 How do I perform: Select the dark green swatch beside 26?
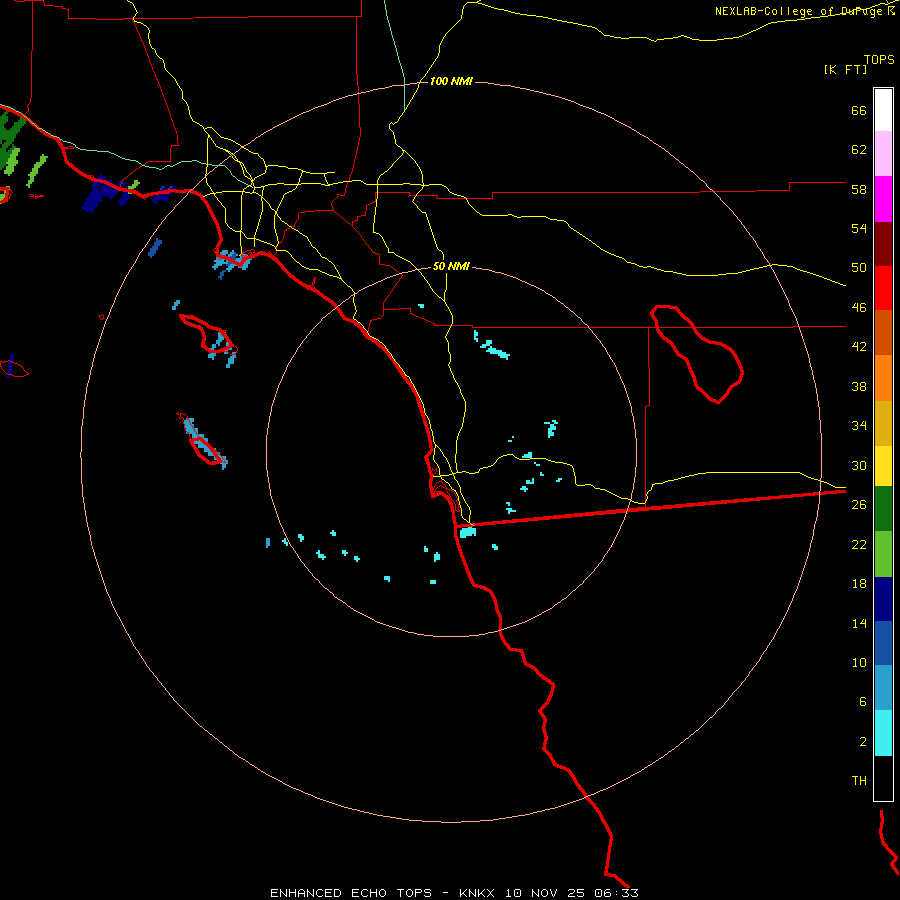883,508
